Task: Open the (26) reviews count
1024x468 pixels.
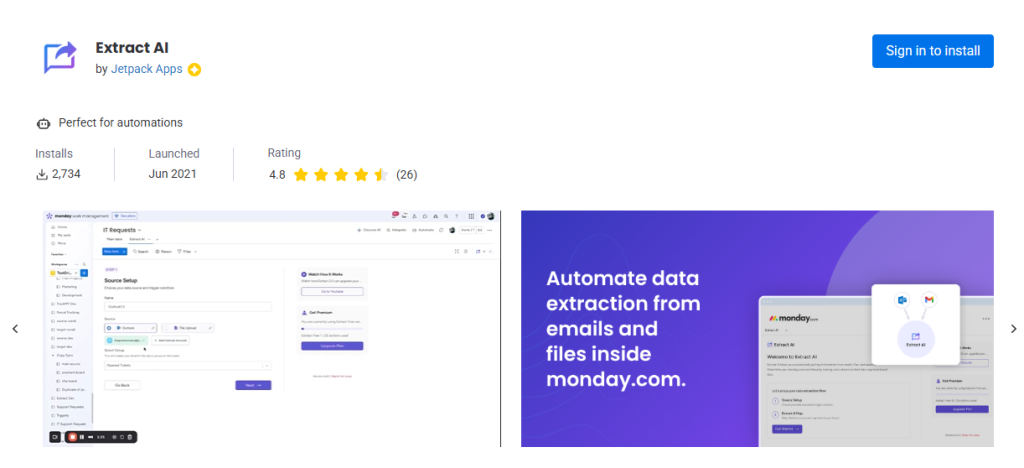Action: tap(406, 175)
